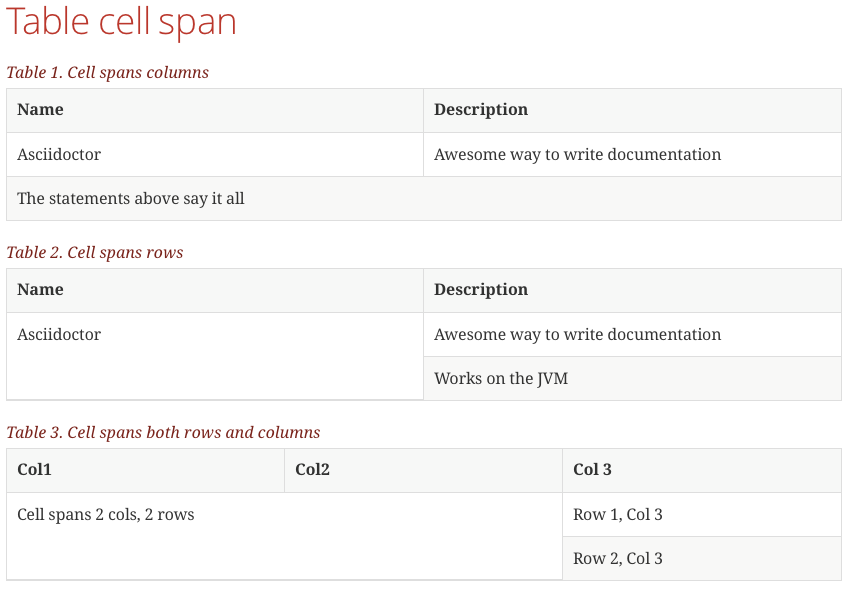Select the "Row 2, Col 3" cell
Screen dimensions: 849x590
click(x=617, y=559)
